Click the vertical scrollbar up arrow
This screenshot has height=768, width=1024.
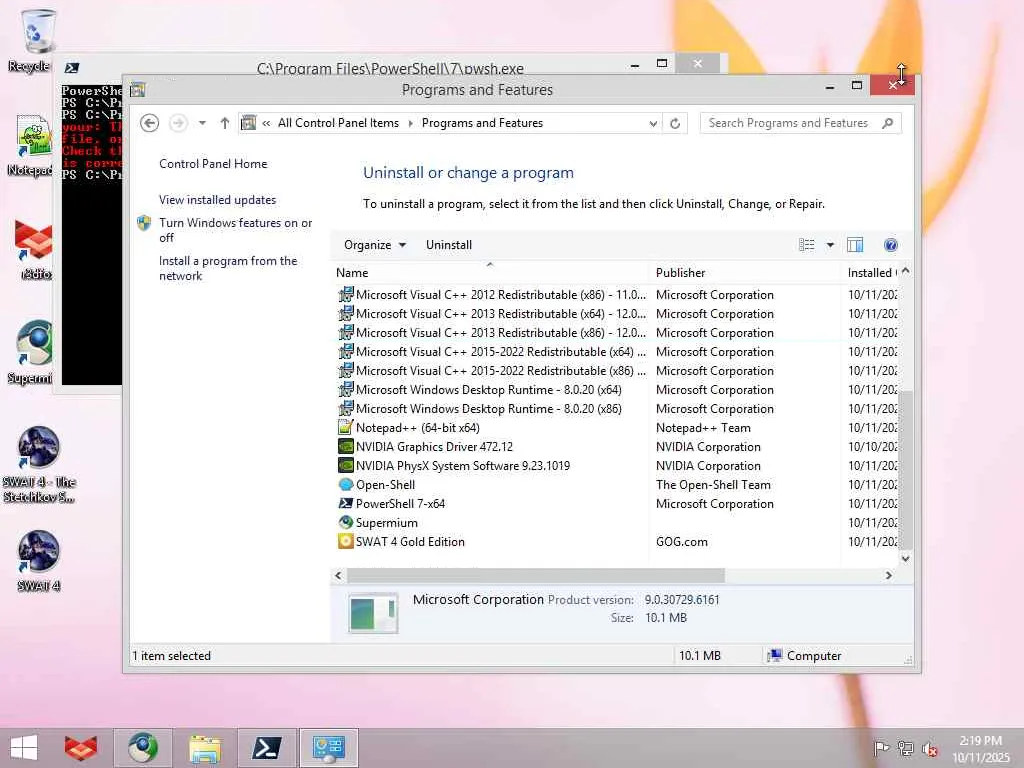click(x=905, y=270)
